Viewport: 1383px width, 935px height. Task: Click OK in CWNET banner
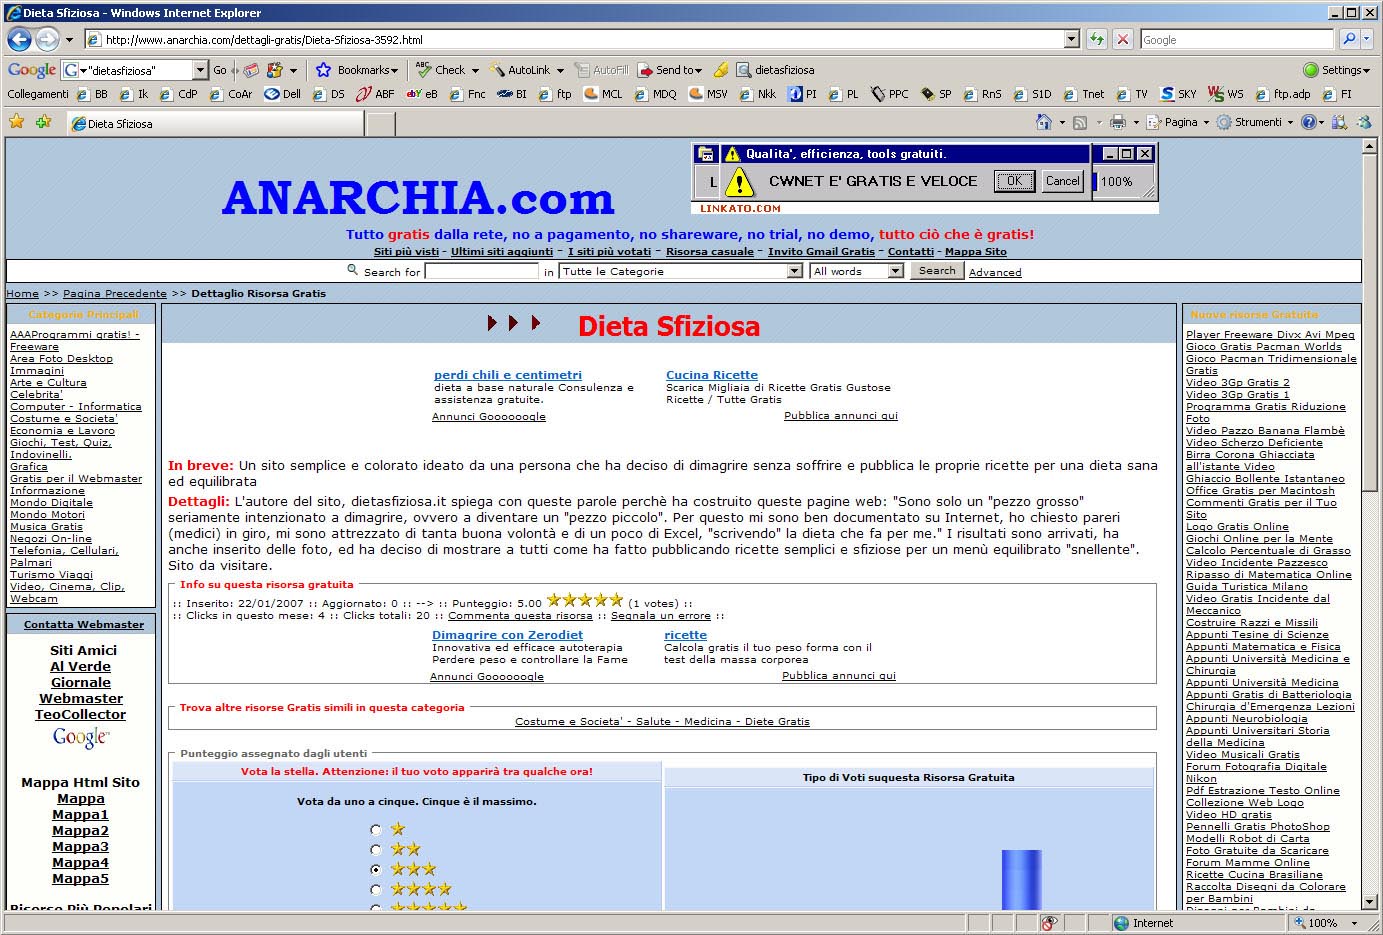[x=1014, y=181]
